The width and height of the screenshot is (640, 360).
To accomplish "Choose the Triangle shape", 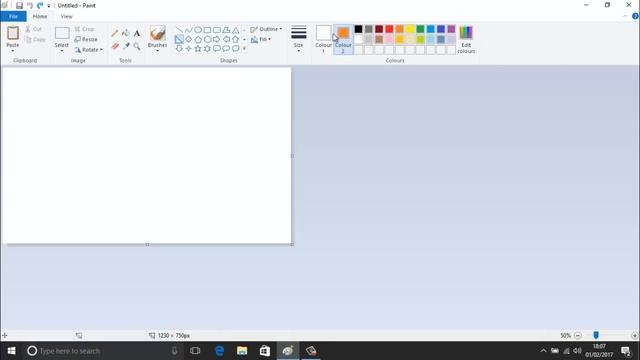I will coord(236,30).
